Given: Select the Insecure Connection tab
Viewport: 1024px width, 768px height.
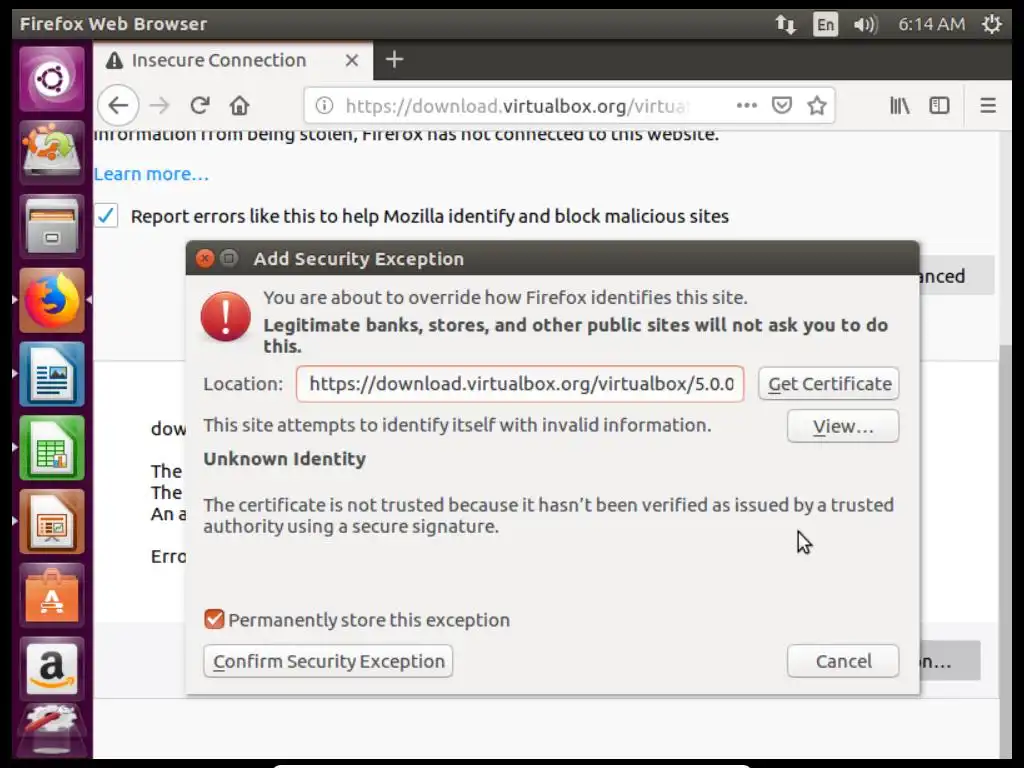Looking at the screenshot, I should click(232, 60).
